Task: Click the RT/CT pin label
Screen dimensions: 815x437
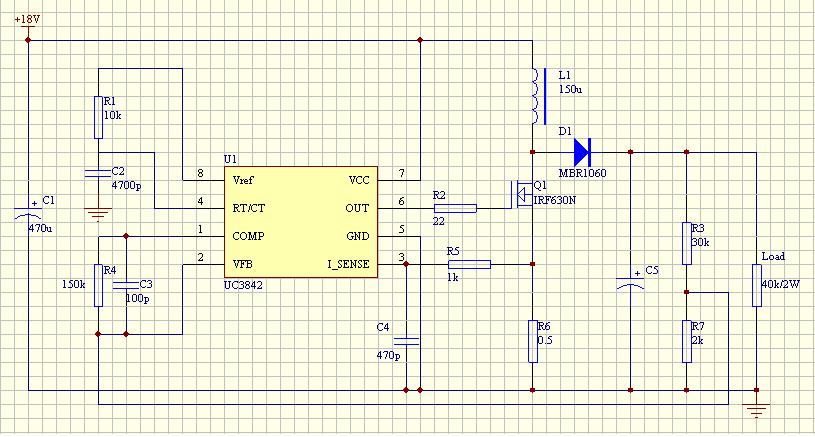Action: click(x=248, y=208)
